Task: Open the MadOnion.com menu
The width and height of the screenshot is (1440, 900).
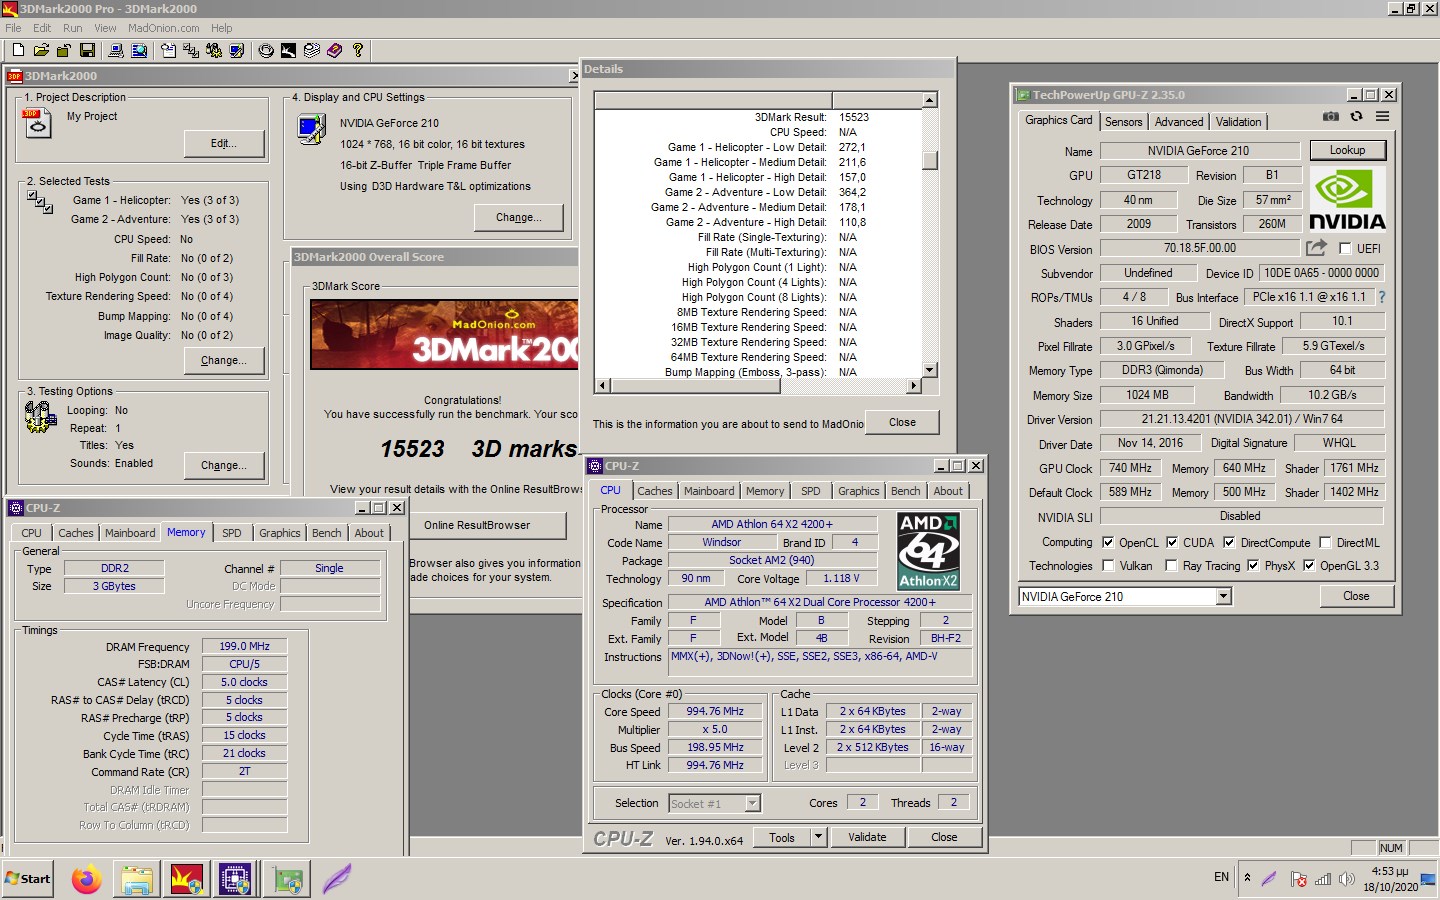Action: pyautogui.click(x=164, y=28)
